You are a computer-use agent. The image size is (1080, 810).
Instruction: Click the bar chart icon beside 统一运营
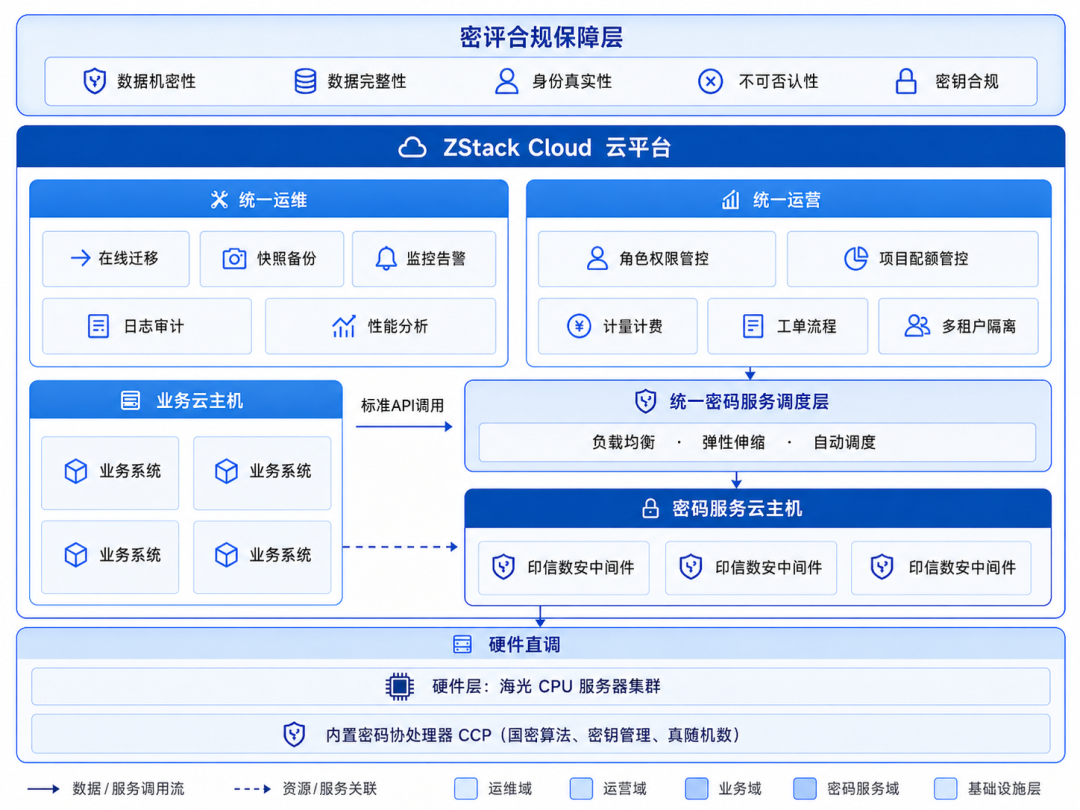coord(731,200)
